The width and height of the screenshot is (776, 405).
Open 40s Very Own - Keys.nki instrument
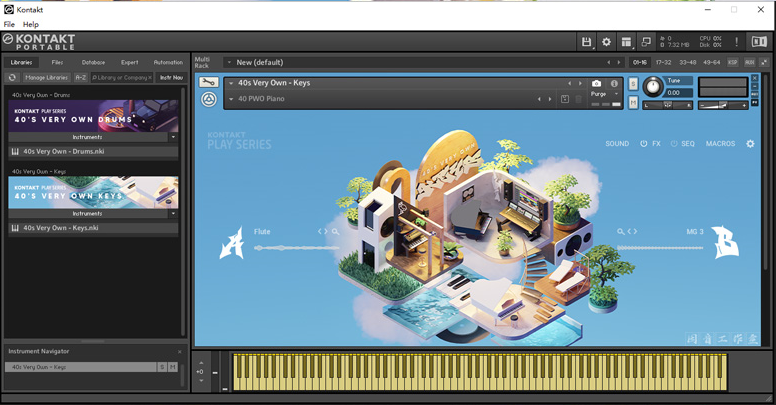(x=93, y=228)
